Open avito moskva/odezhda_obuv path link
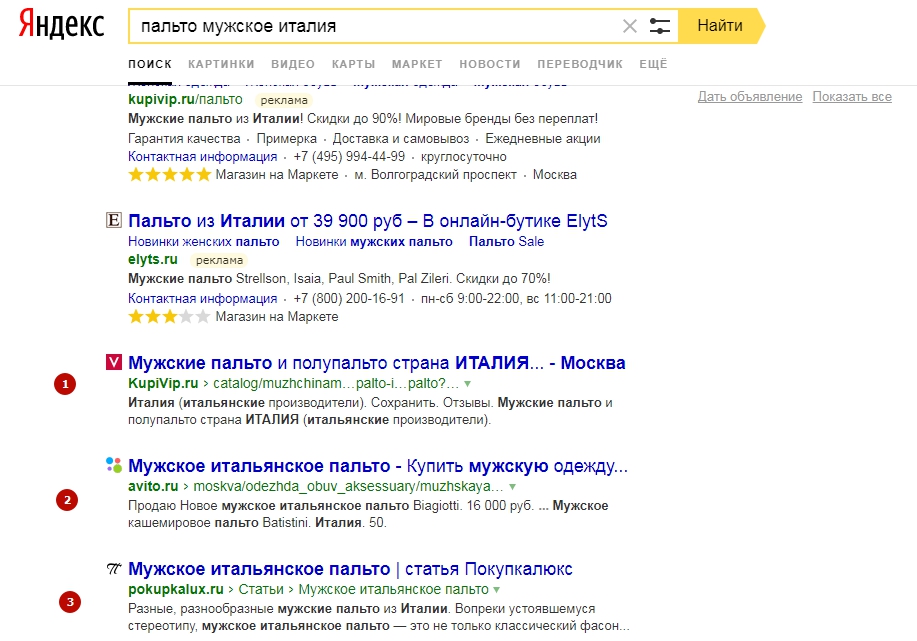Screen dimensions: 917x641 pyautogui.click(x=348, y=487)
